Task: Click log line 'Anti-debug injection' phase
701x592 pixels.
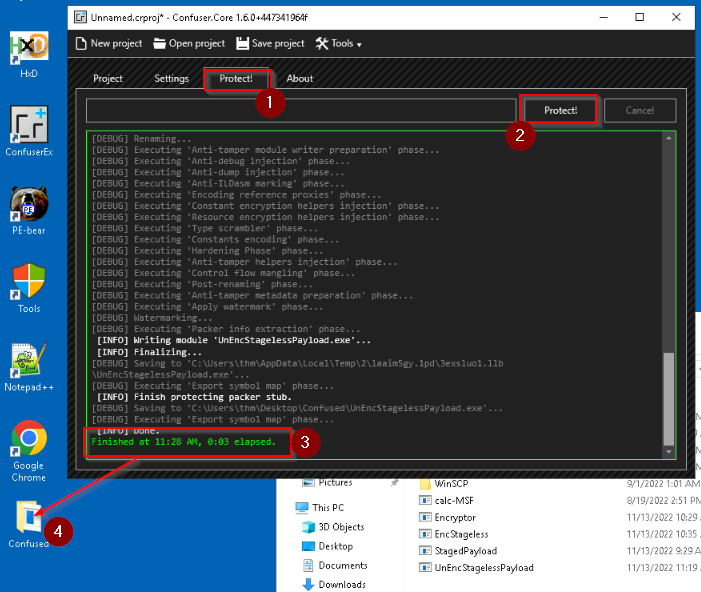Action: (220, 161)
